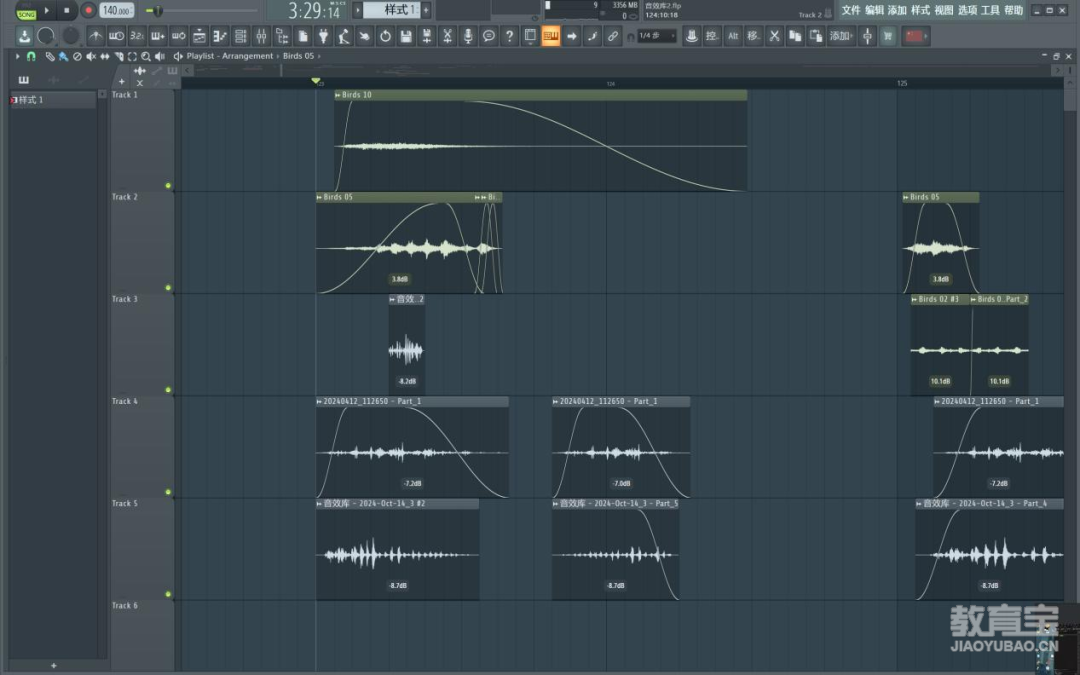This screenshot has width=1080, height=675.
Task: Expand Birds 05 breadcrumb arrow
Action: 319,56
